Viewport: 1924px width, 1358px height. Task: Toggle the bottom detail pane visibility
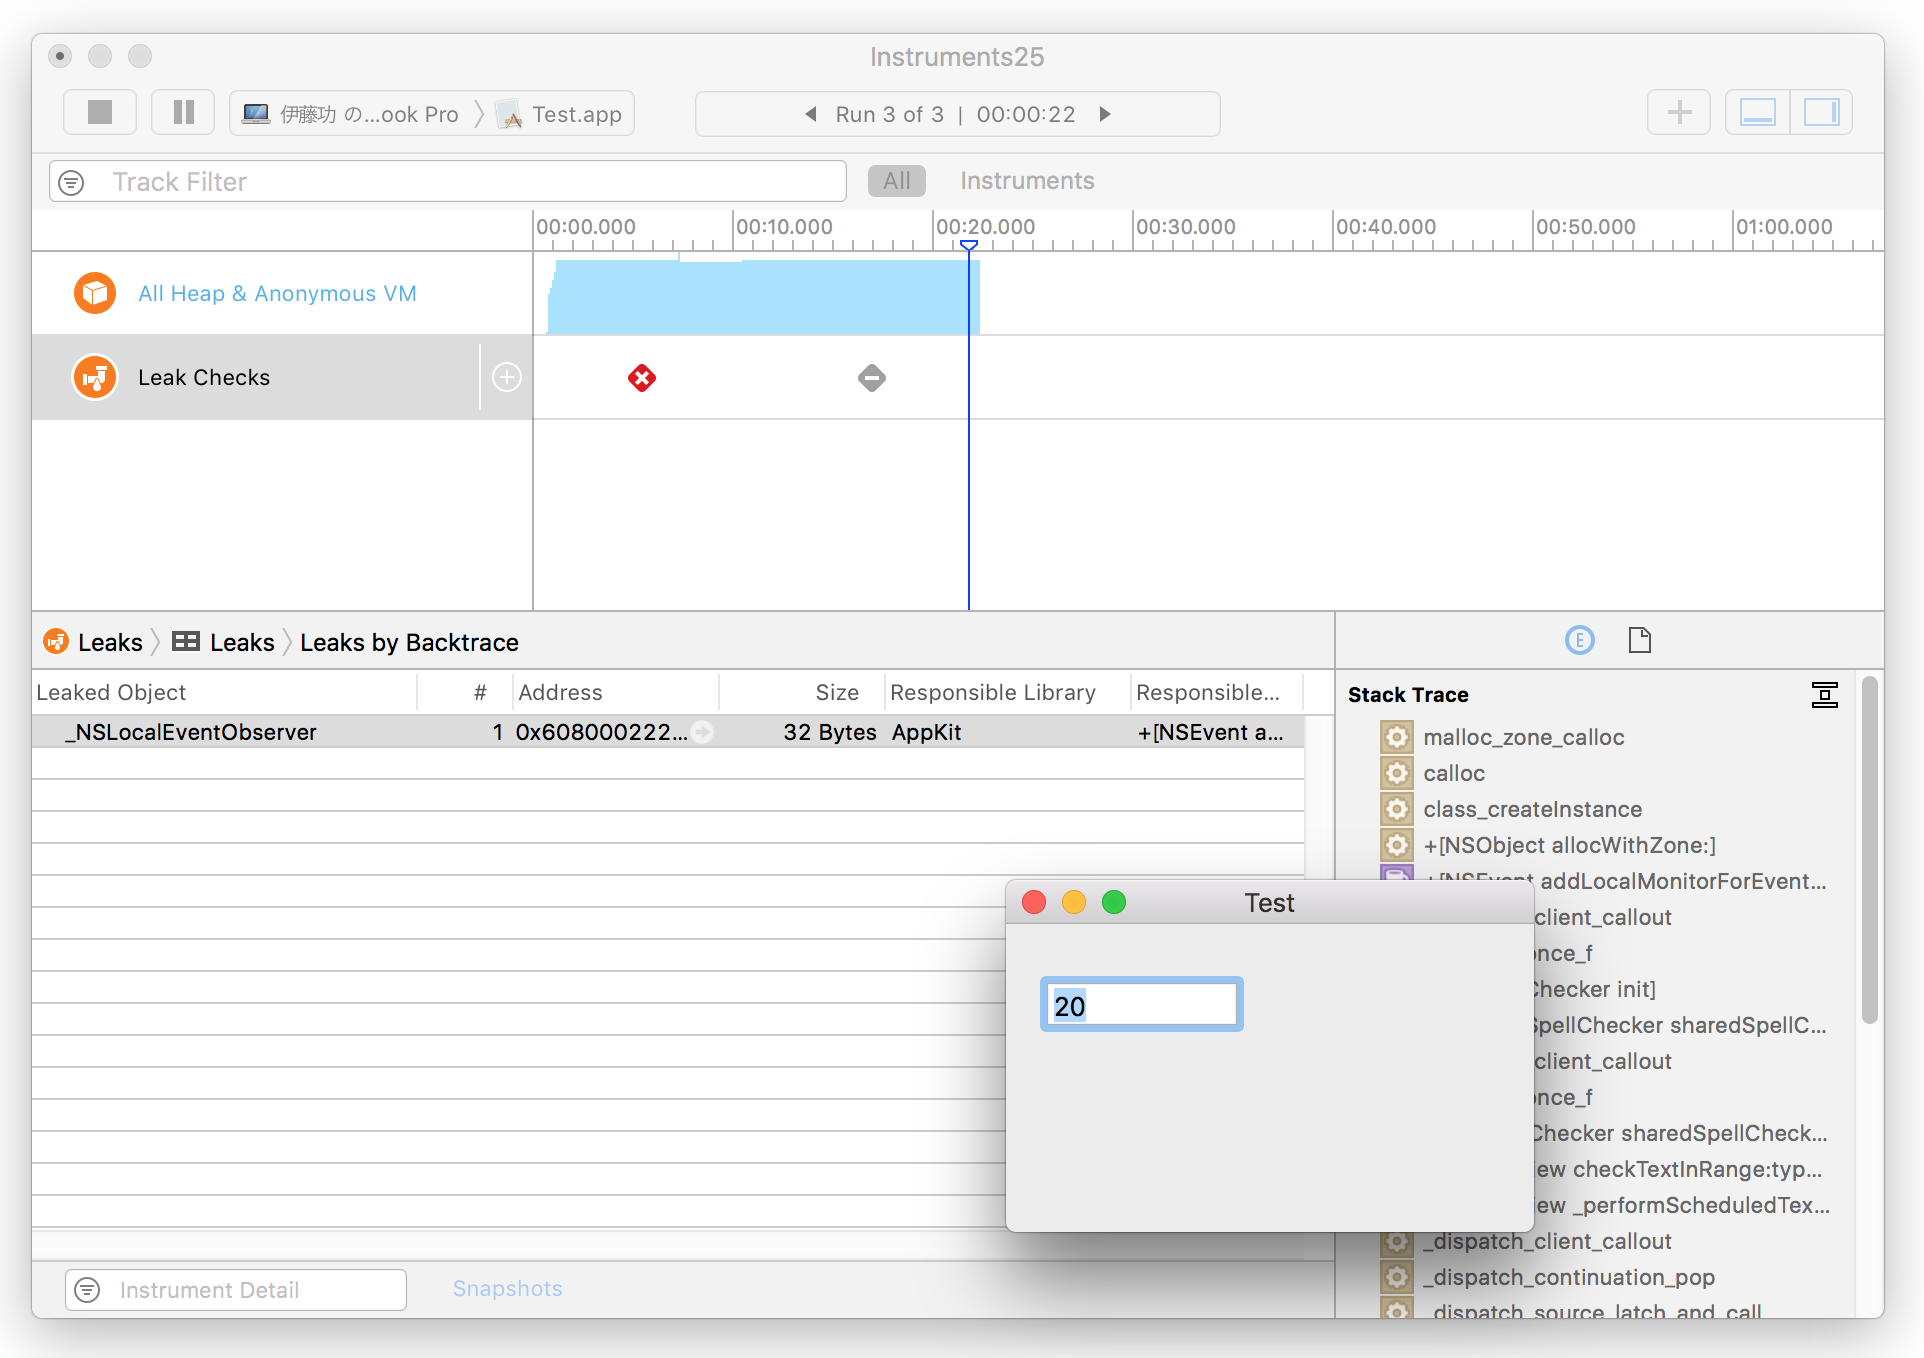pos(1757,112)
